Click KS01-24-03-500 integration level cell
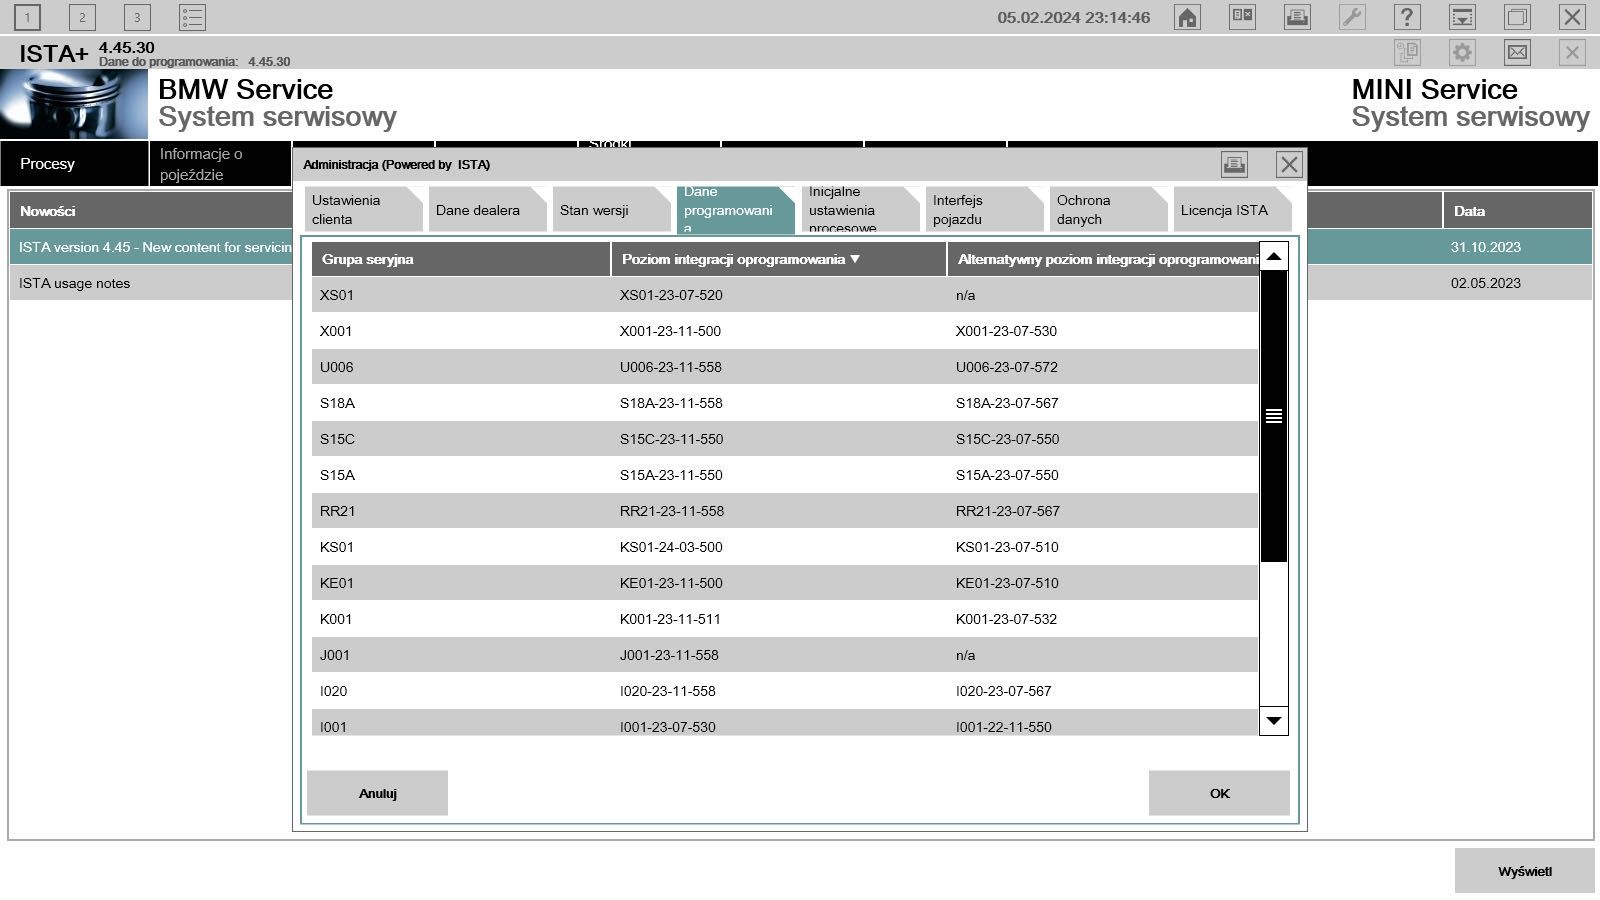Viewport: 1600px width, 900px height. pyautogui.click(x=671, y=547)
